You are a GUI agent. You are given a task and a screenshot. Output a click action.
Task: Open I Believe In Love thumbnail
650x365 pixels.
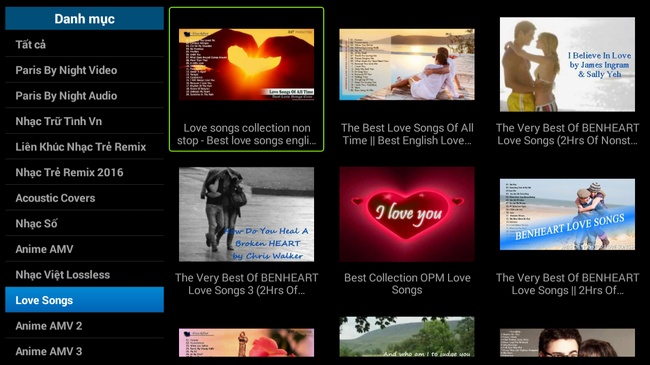[567, 64]
